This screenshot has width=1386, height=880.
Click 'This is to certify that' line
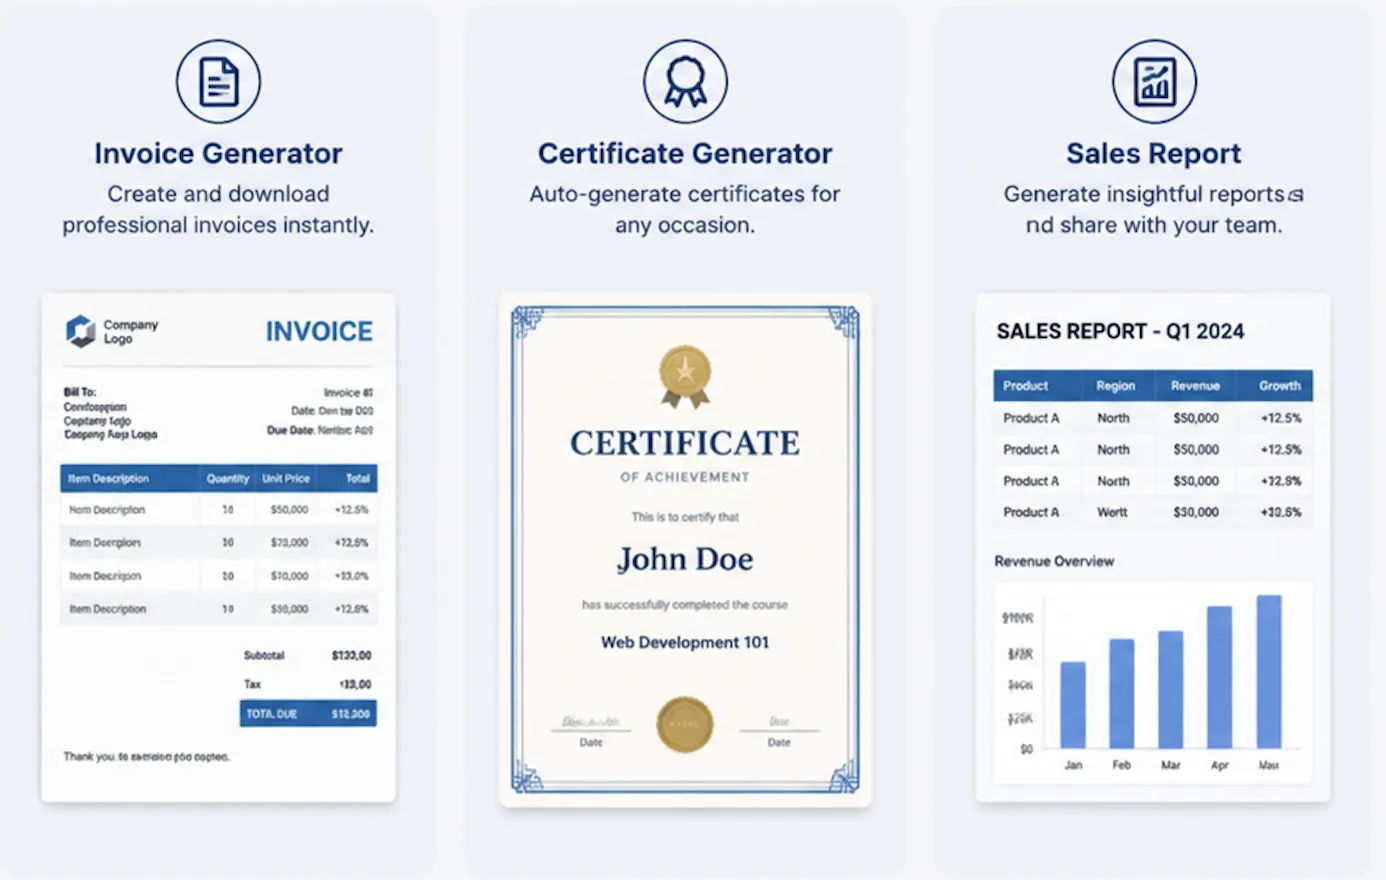pos(685,517)
